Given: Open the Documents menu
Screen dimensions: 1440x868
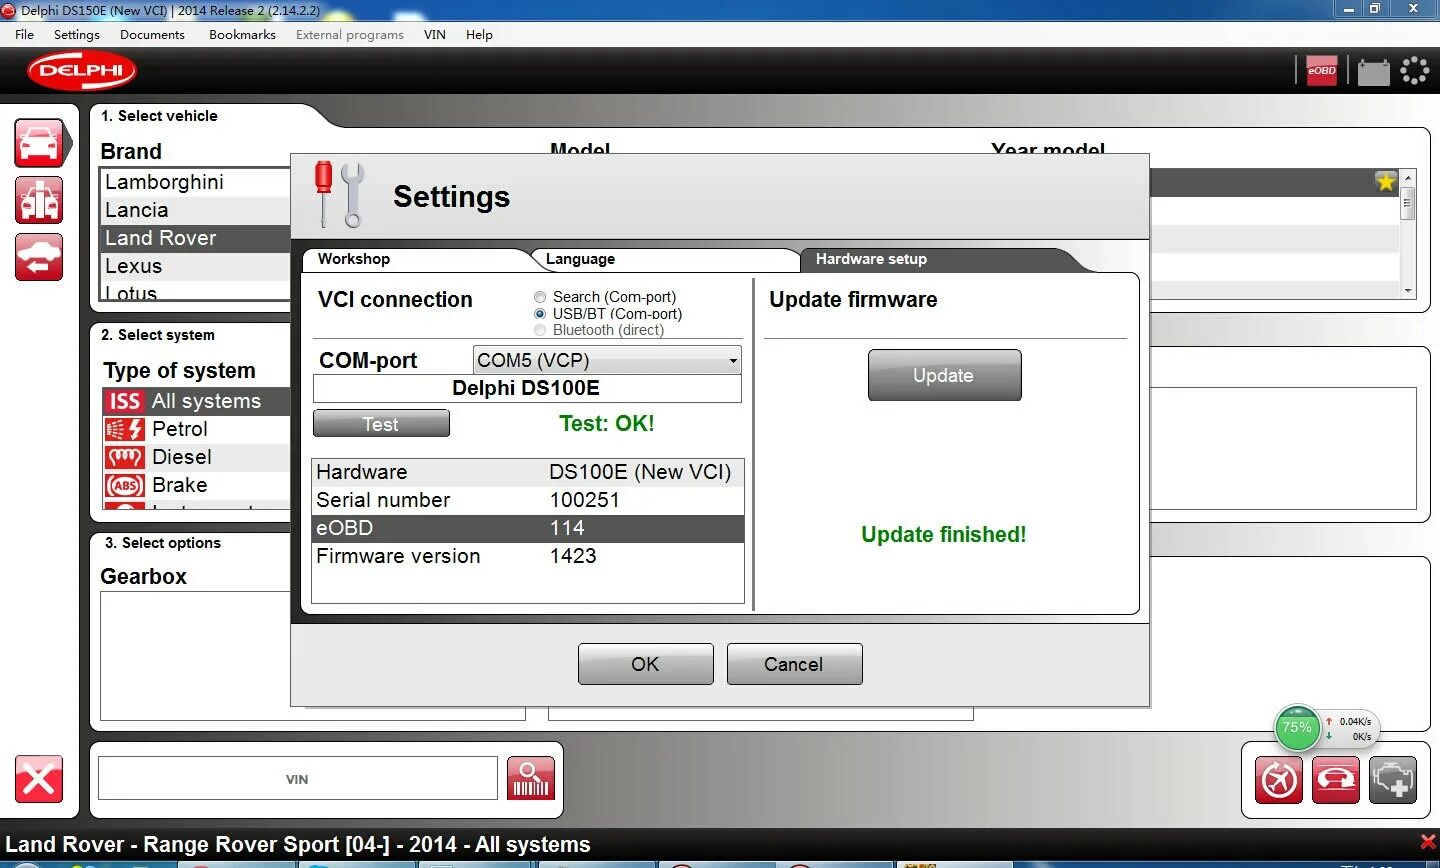Looking at the screenshot, I should coord(152,34).
